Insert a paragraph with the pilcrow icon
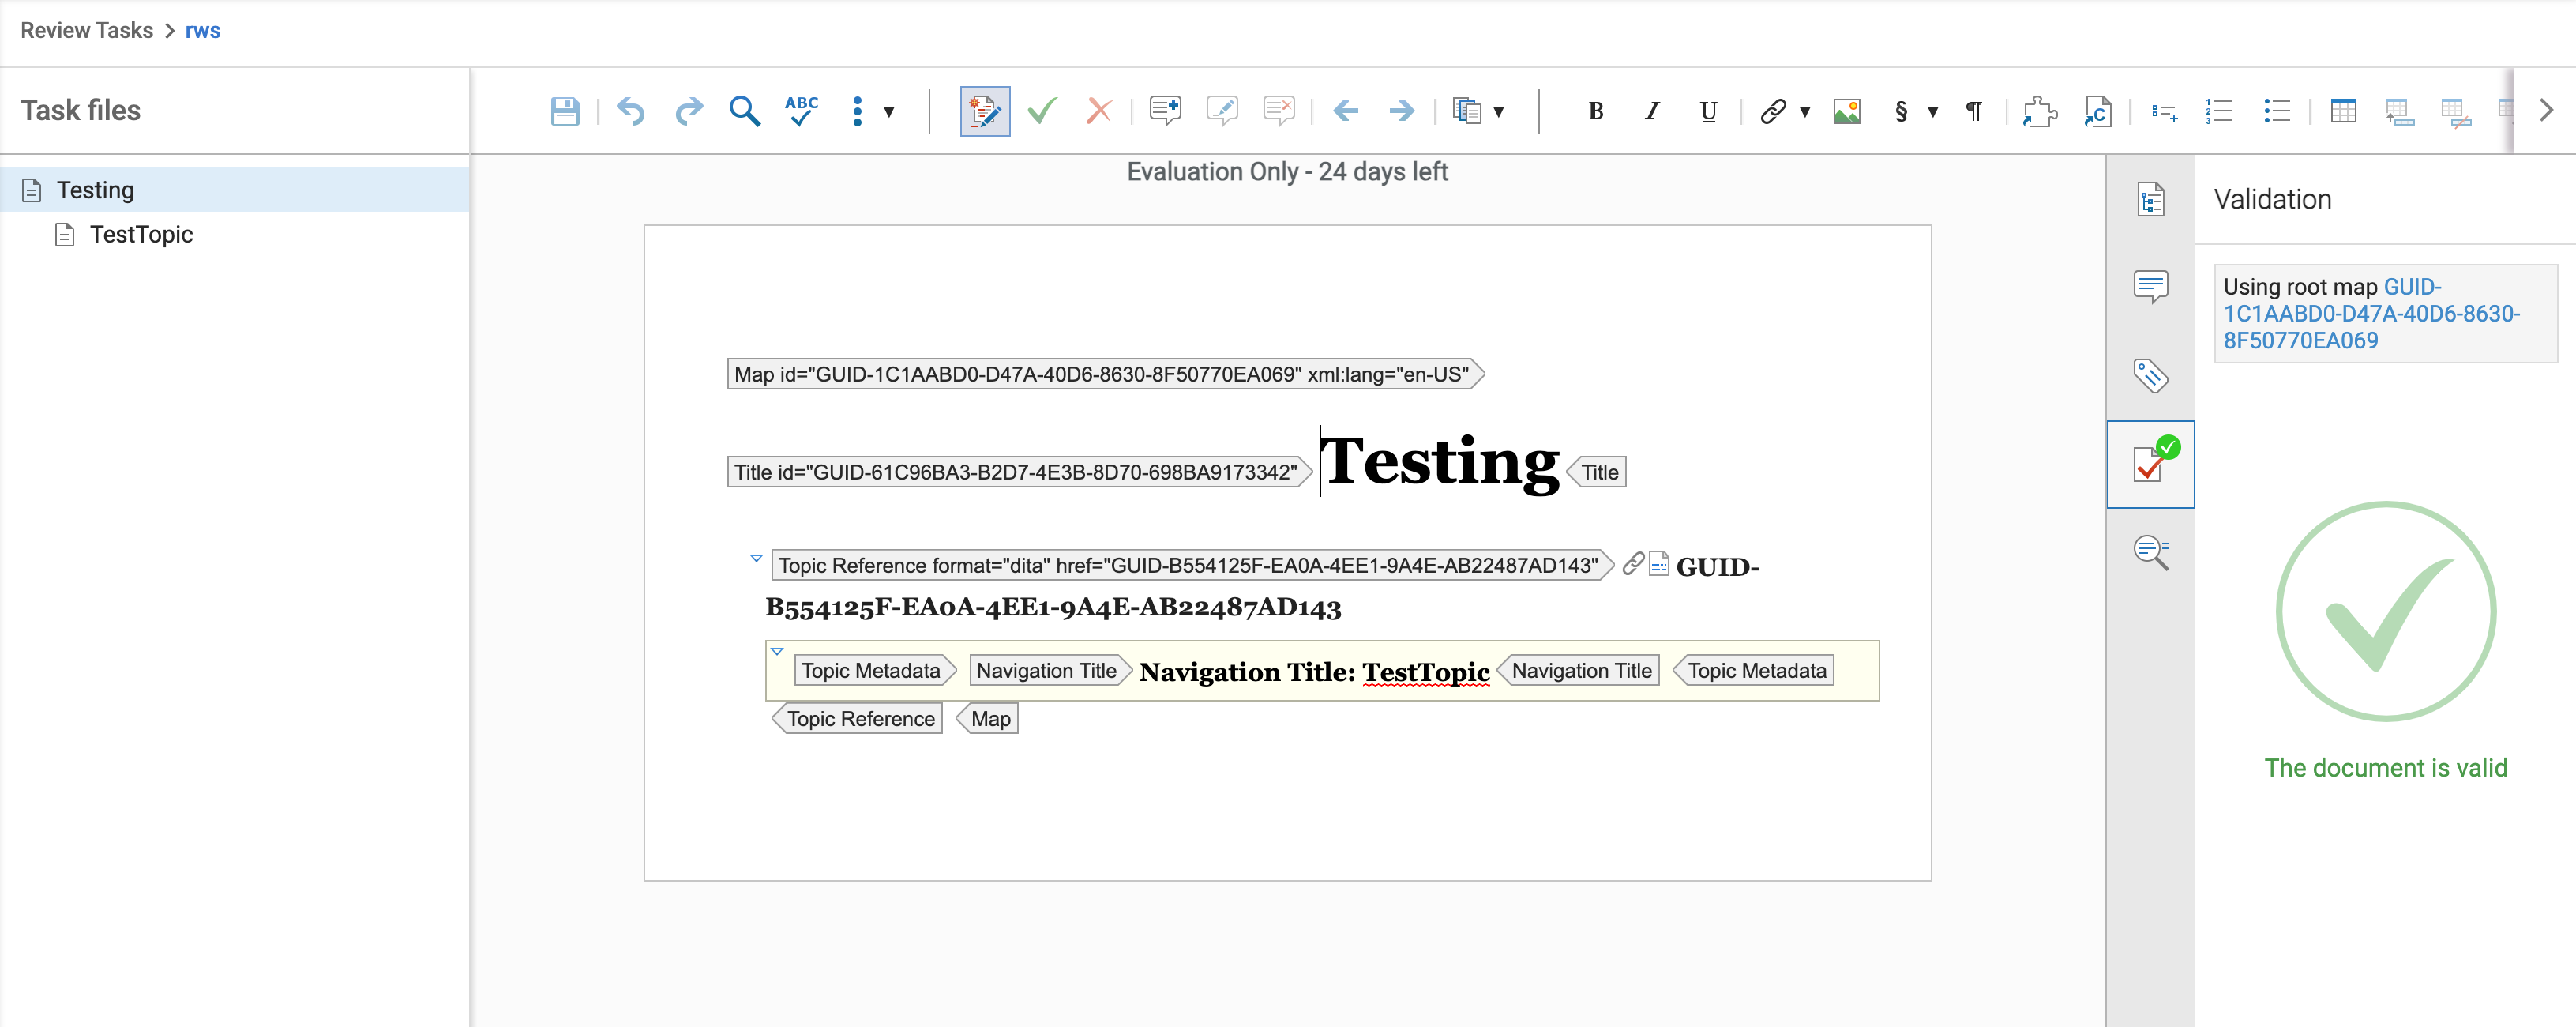 coord(1974,111)
